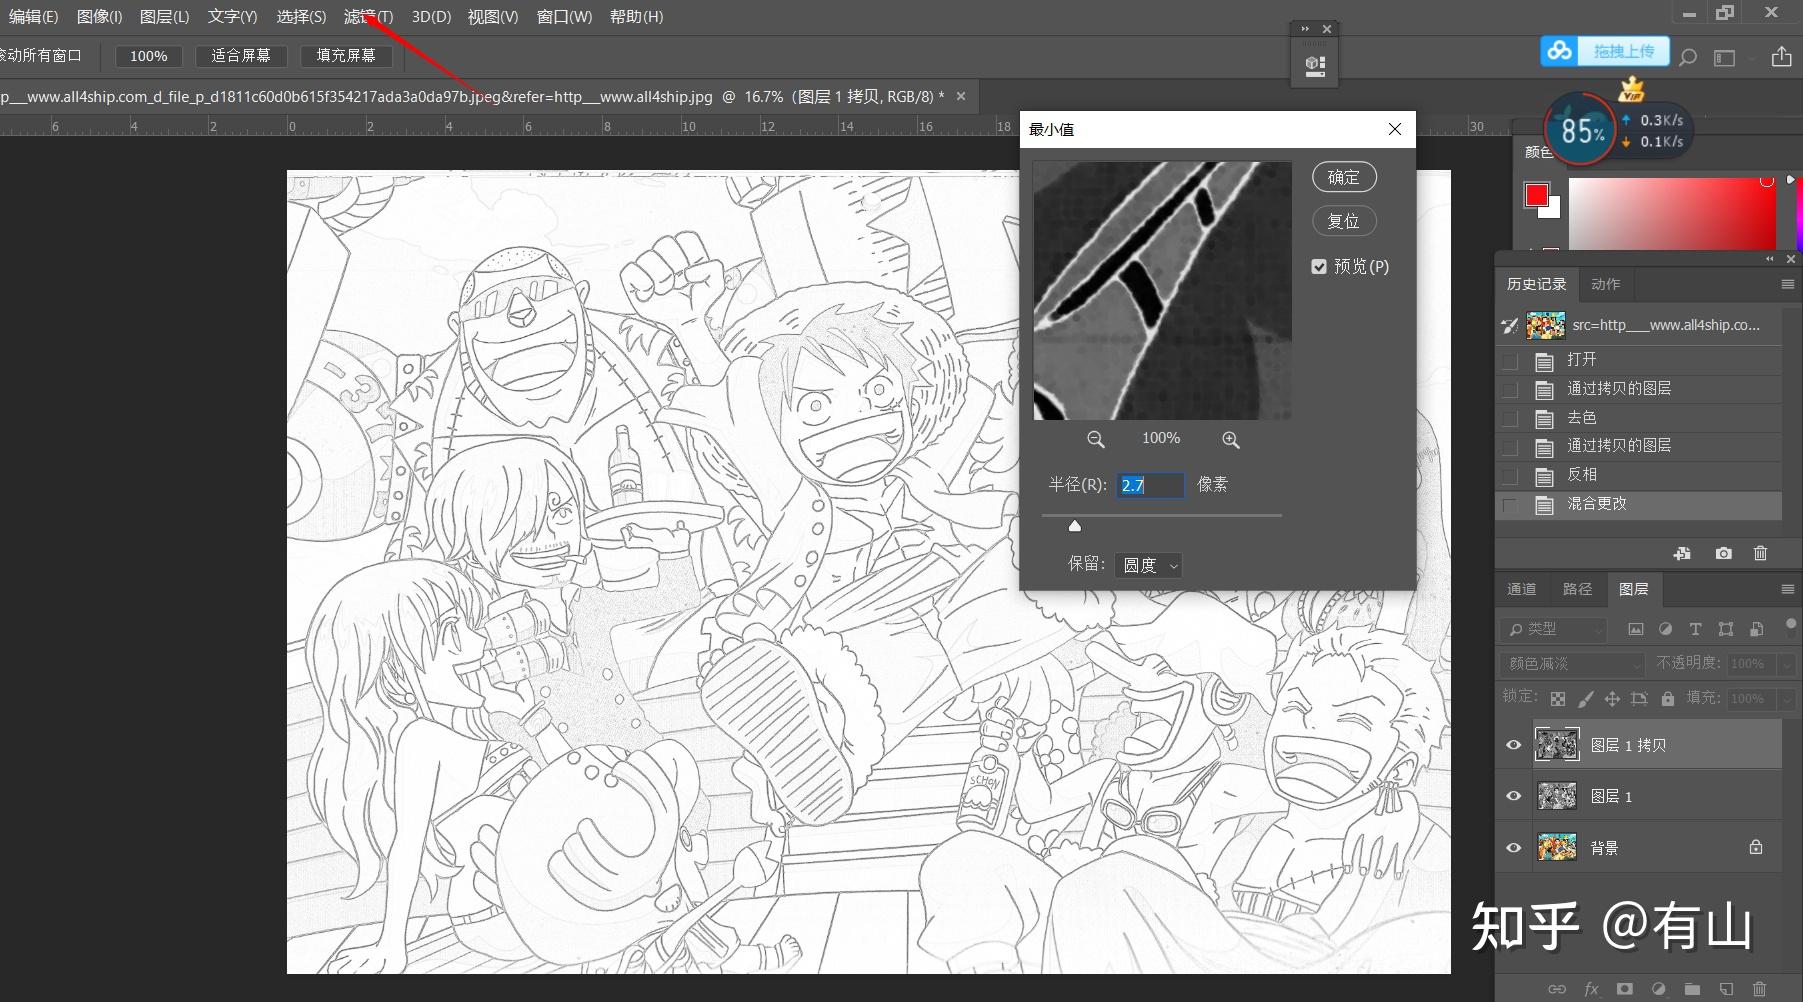The width and height of the screenshot is (1803, 1002).
Task: Click 确定 in the Minimum dialog
Action: pyautogui.click(x=1344, y=177)
